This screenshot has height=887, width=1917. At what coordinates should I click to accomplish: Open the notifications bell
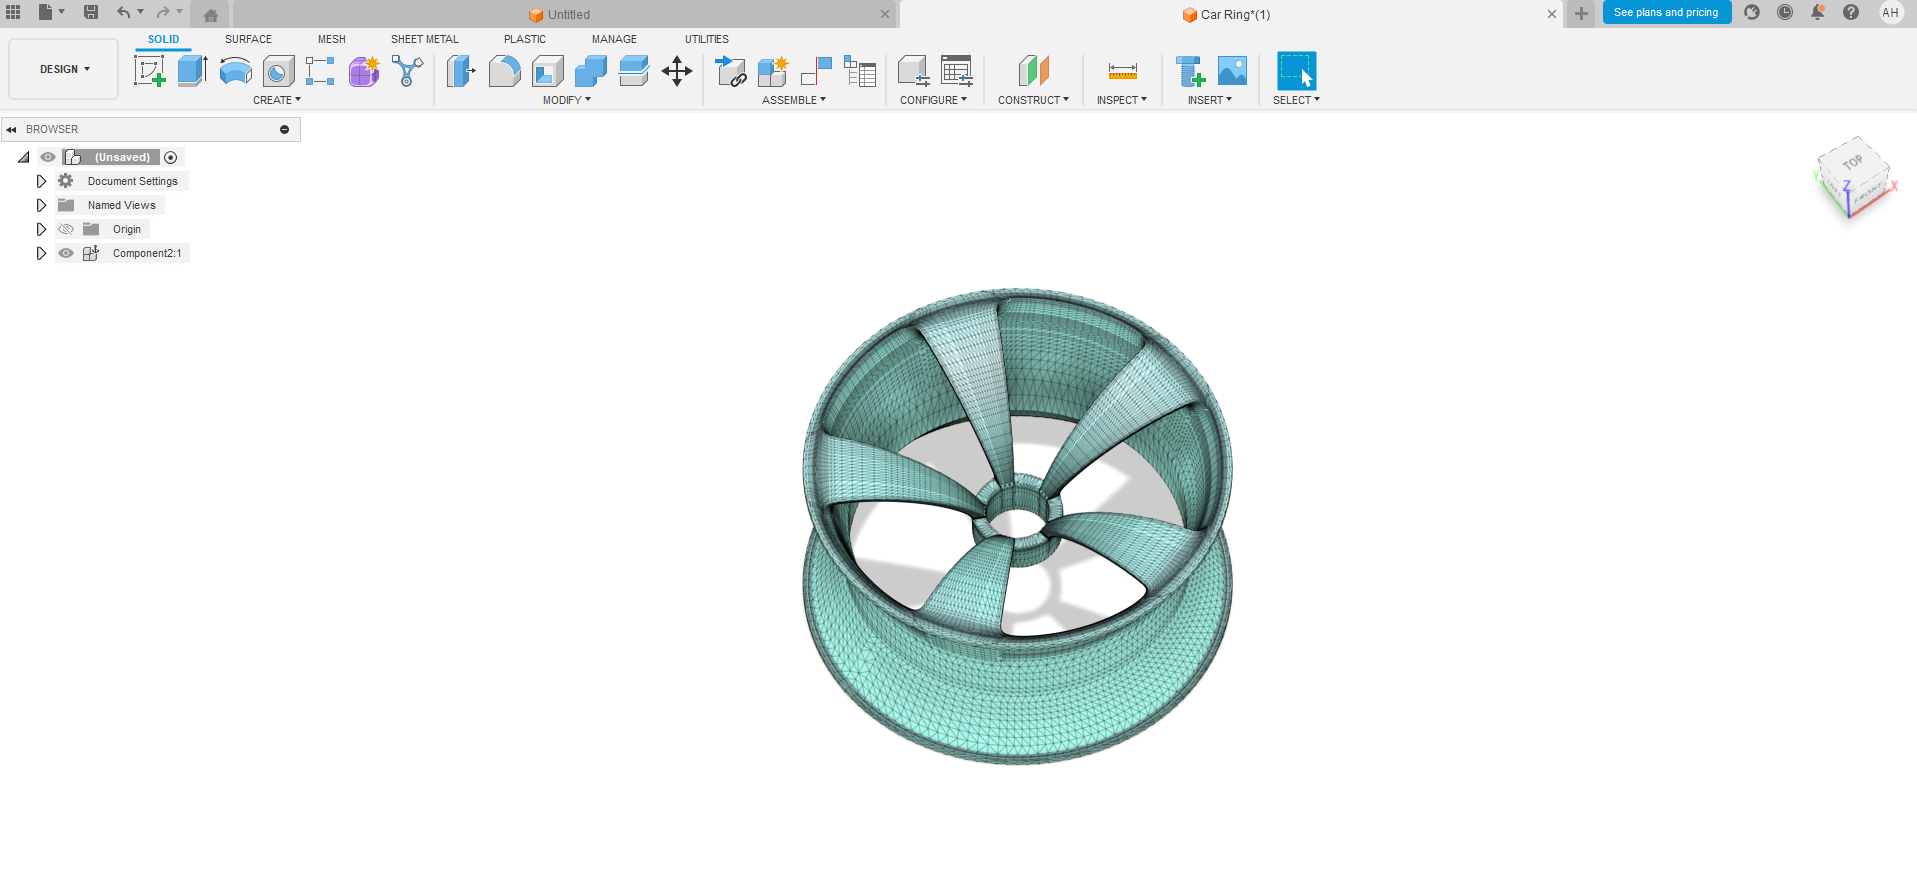[1818, 12]
